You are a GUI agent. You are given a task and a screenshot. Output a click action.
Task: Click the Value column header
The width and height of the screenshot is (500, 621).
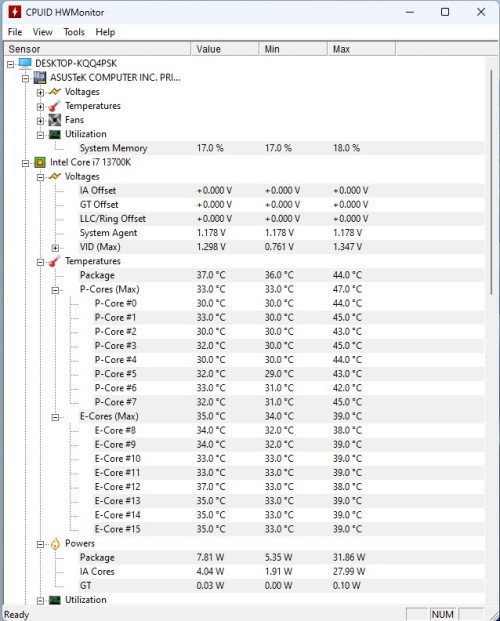pos(225,49)
